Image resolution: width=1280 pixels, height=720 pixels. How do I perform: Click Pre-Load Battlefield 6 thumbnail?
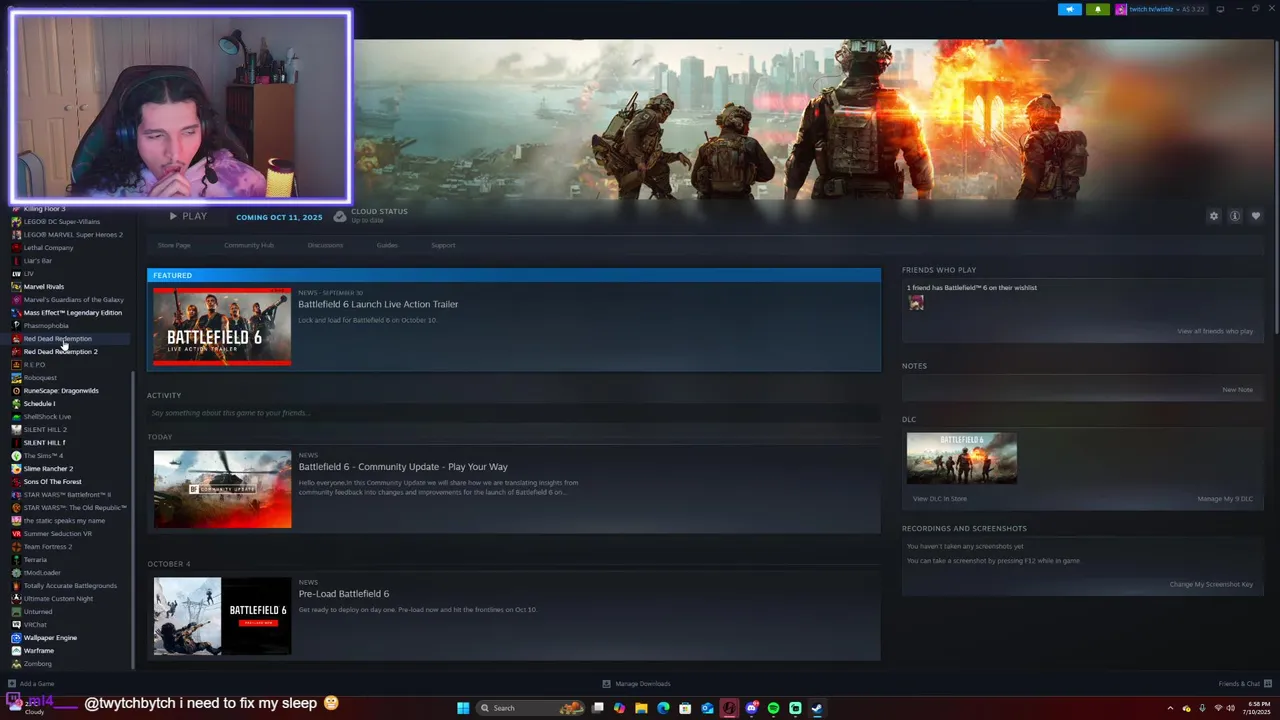point(223,616)
